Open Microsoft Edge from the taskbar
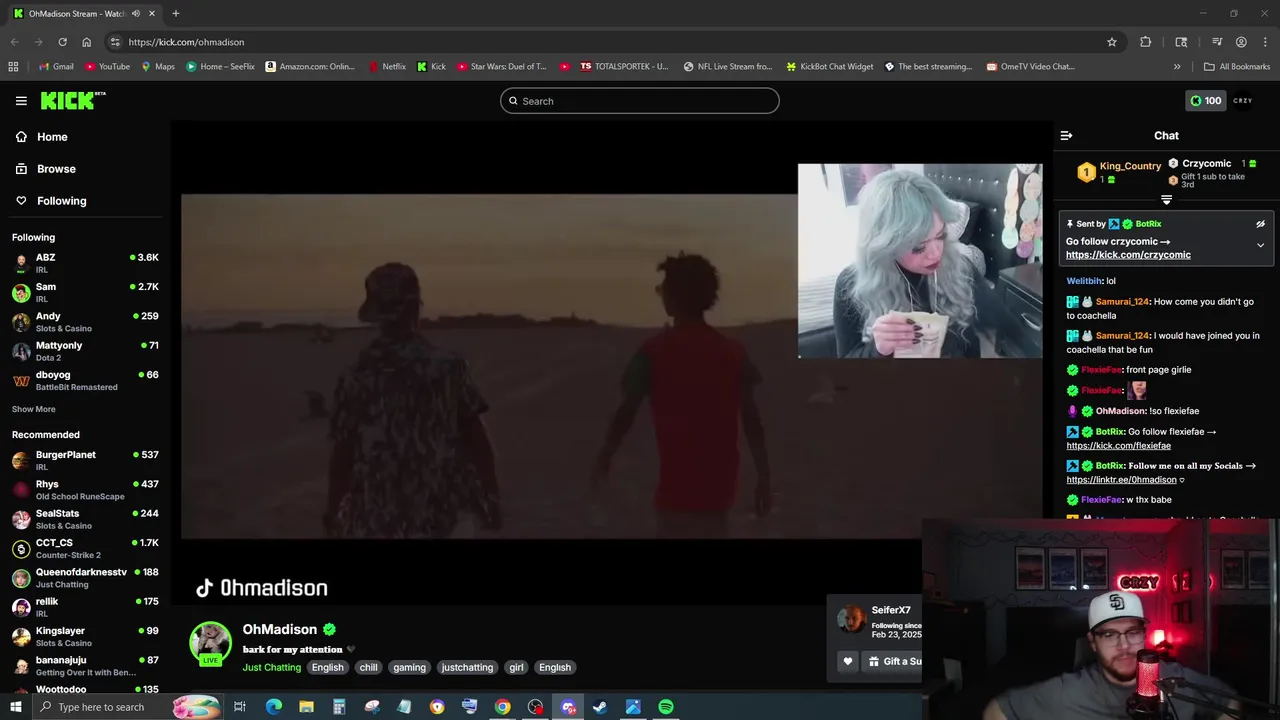 point(274,707)
